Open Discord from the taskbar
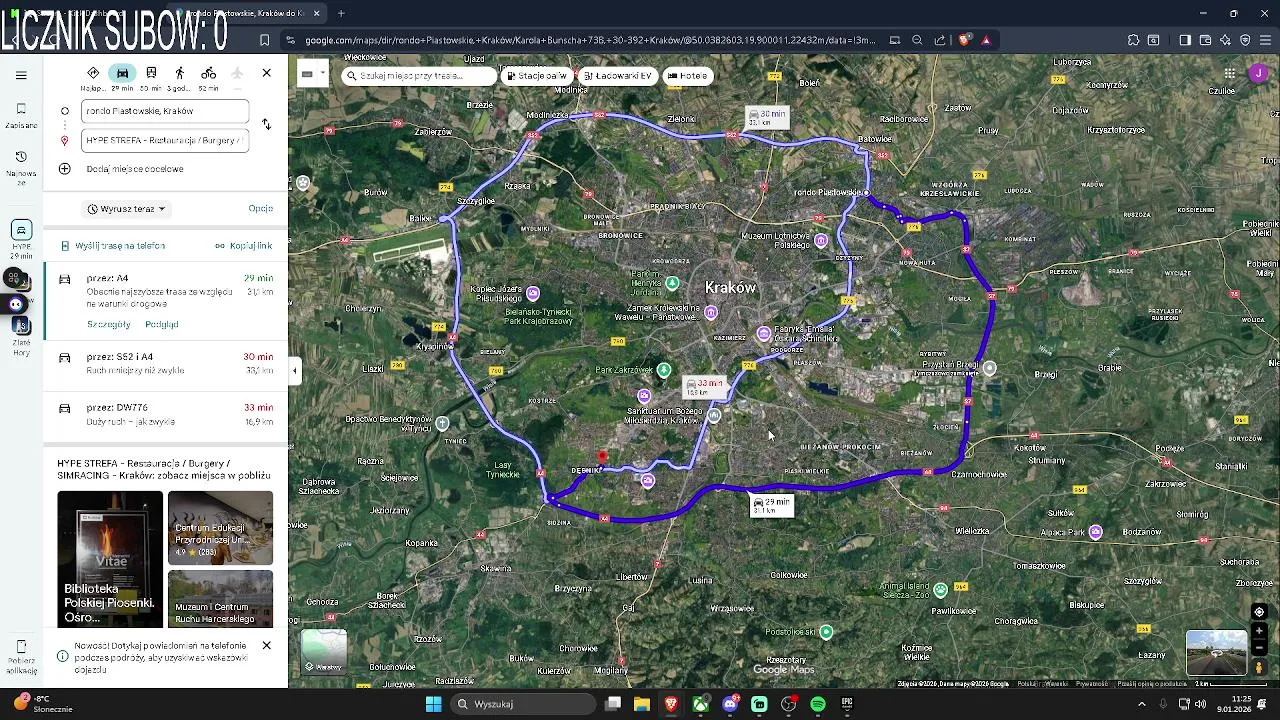 point(730,704)
